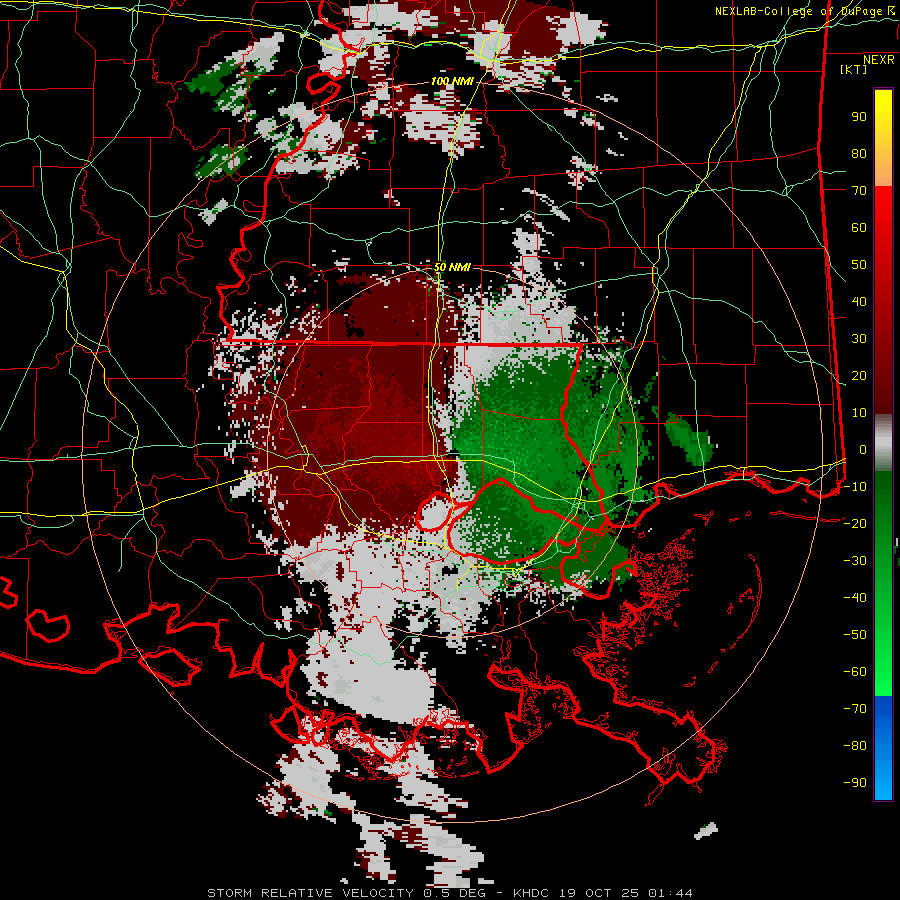Click the positive 80 scale value
900x900 pixels.
tap(859, 153)
